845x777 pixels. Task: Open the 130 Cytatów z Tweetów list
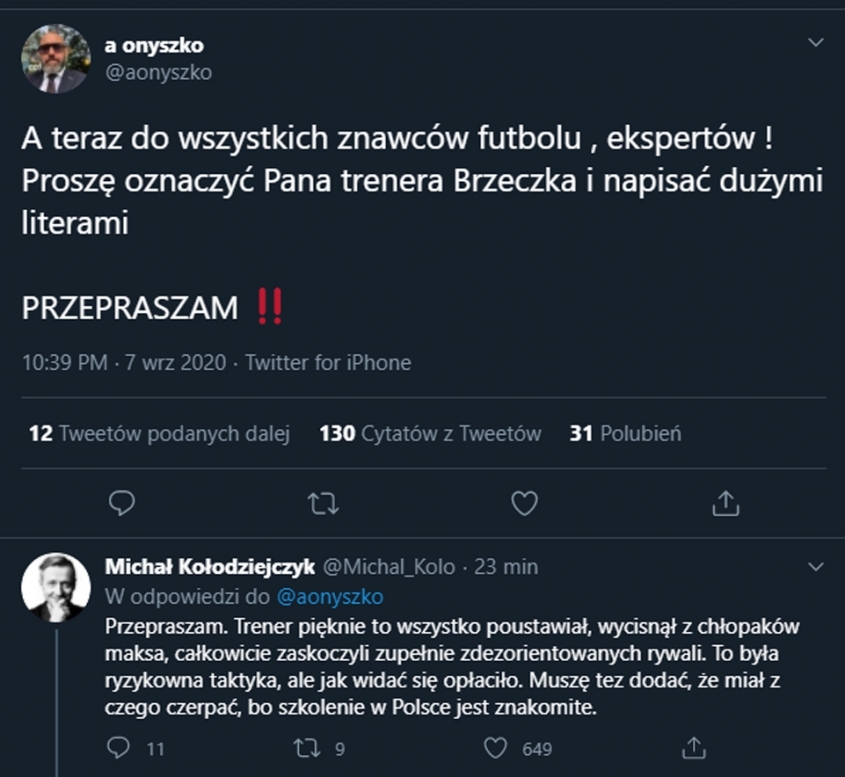click(430, 433)
